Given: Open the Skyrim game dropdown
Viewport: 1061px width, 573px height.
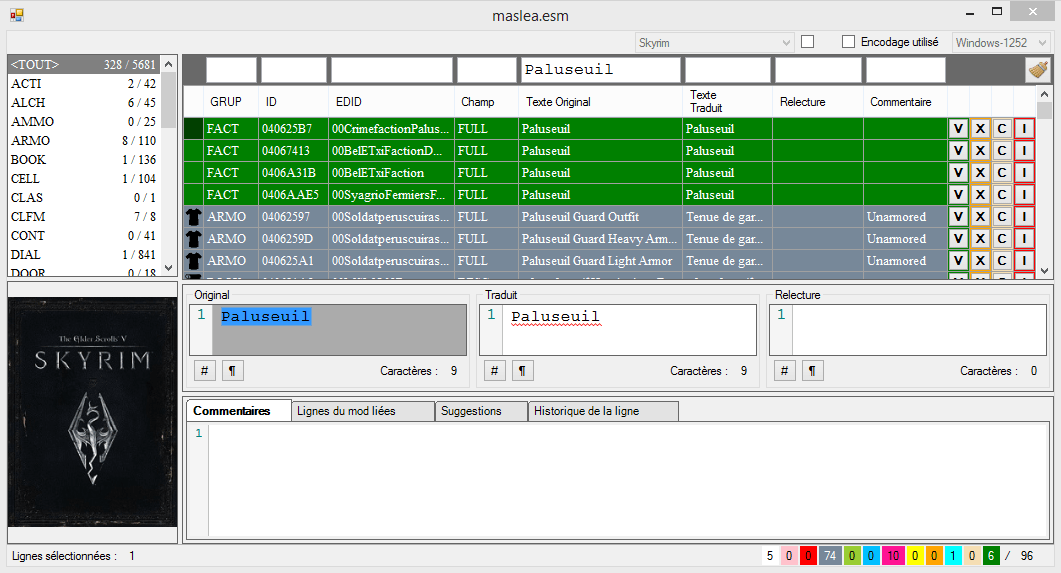Looking at the screenshot, I should point(714,43).
